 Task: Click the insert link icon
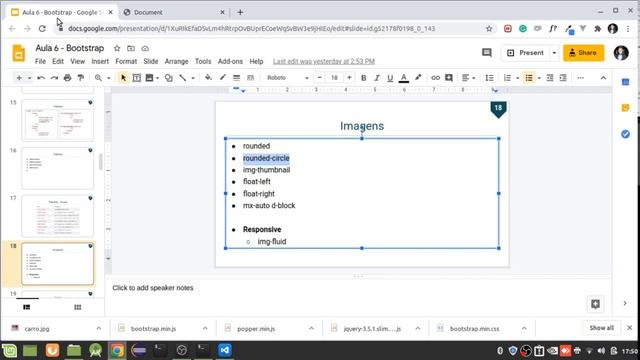click(x=436, y=78)
